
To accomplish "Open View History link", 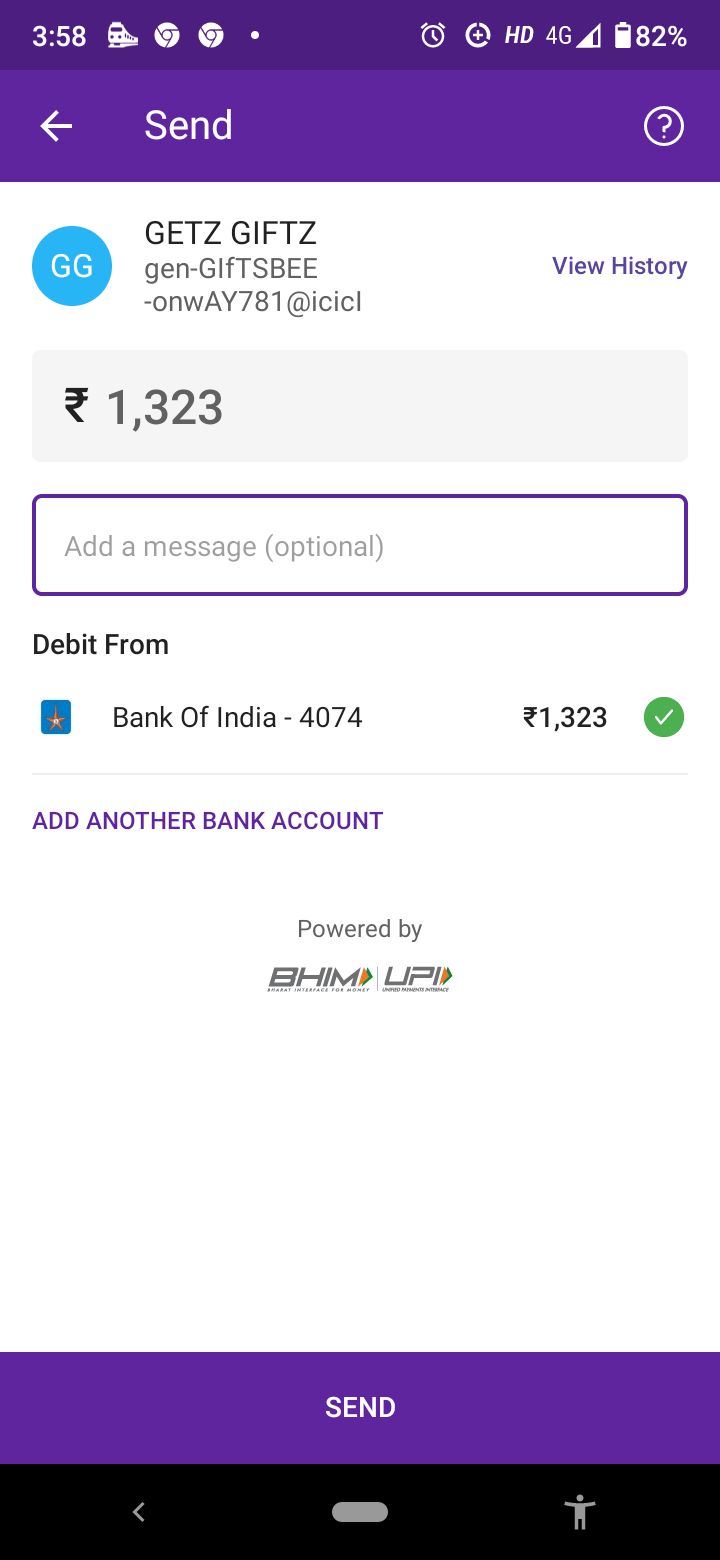I will (x=619, y=266).
